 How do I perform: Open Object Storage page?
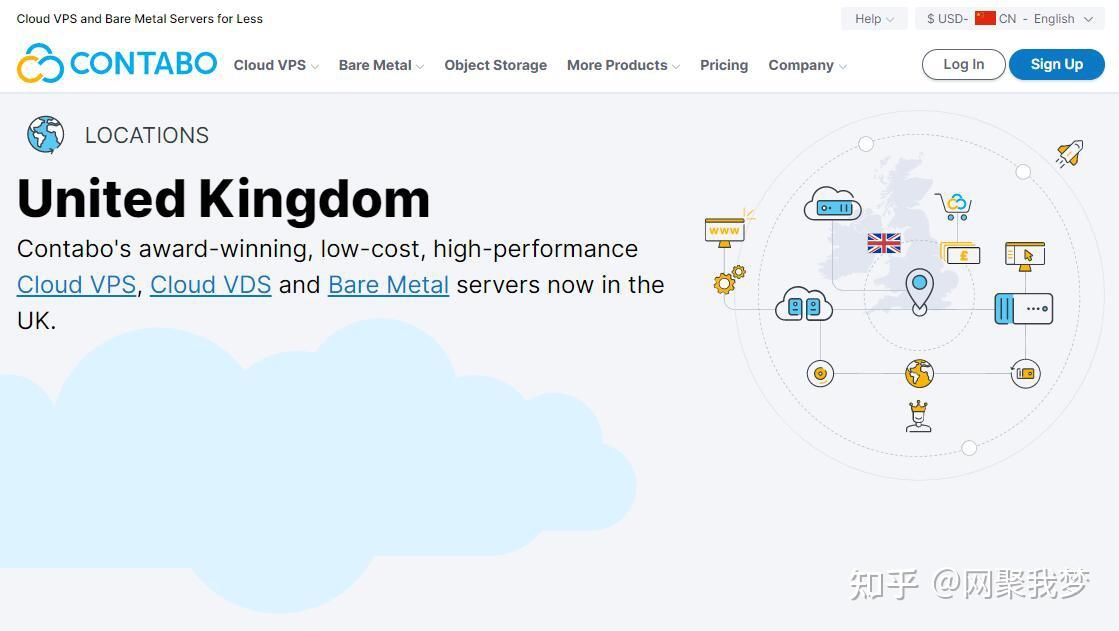pos(495,65)
